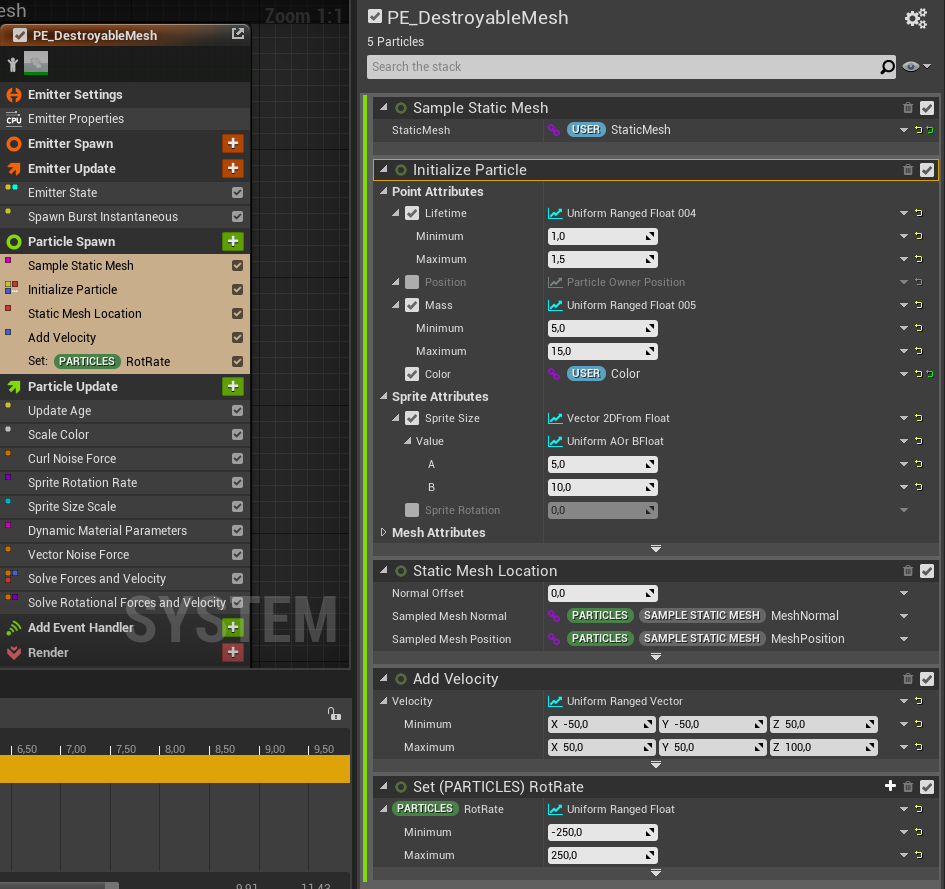Enable the Sprite Rotation checkbox
Image resolution: width=945 pixels, height=889 pixels.
(x=412, y=510)
